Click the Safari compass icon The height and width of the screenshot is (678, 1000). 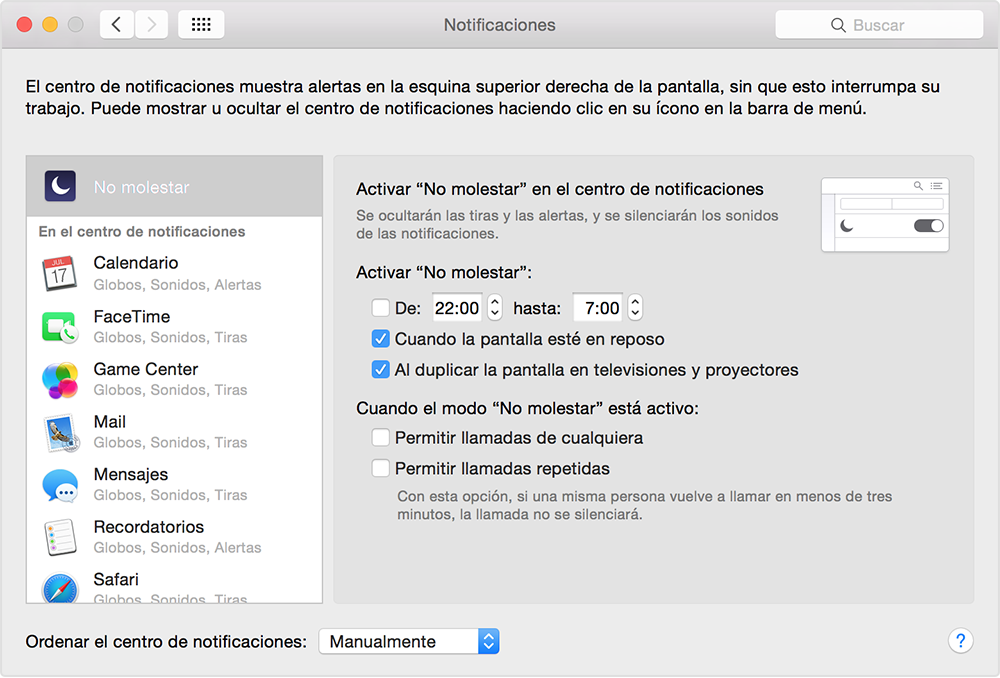point(60,588)
